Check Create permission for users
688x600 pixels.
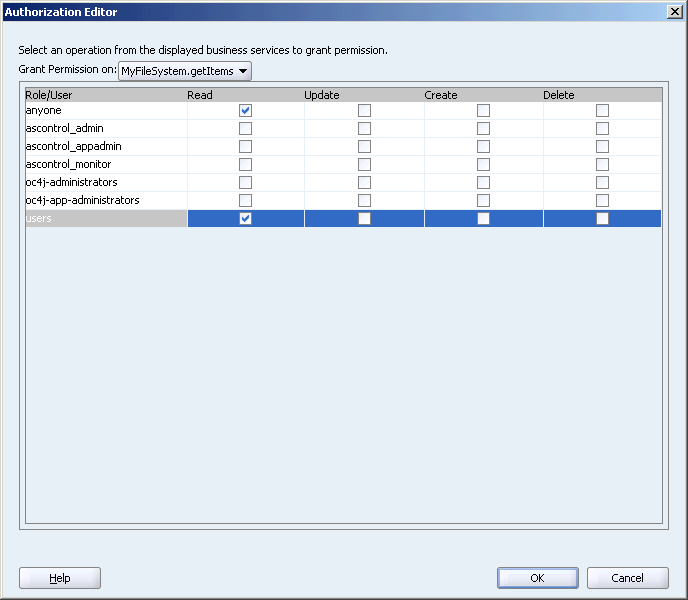pyautogui.click(x=483, y=219)
